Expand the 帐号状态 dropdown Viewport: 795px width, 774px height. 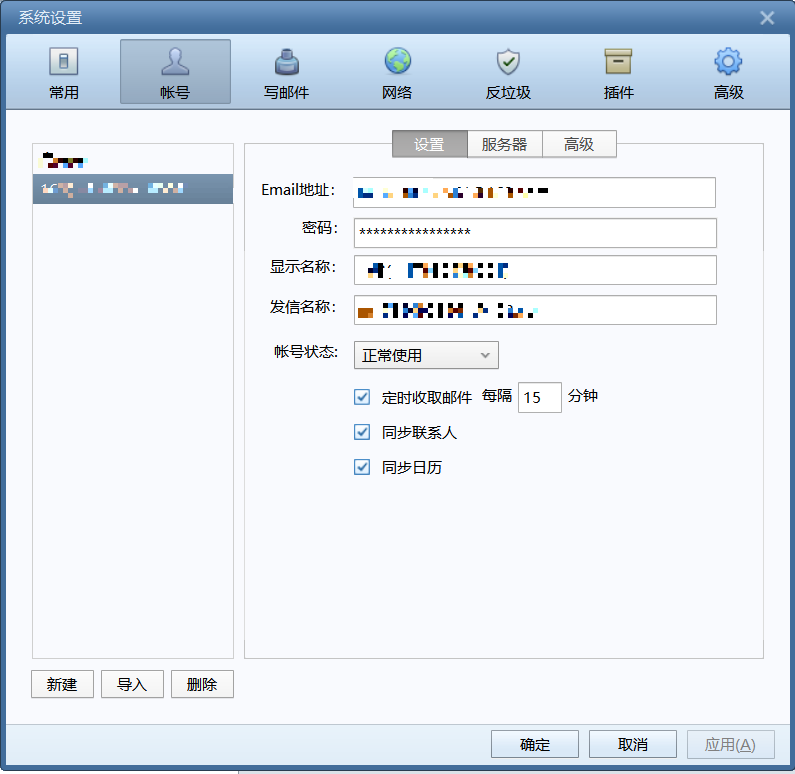(426, 355)
